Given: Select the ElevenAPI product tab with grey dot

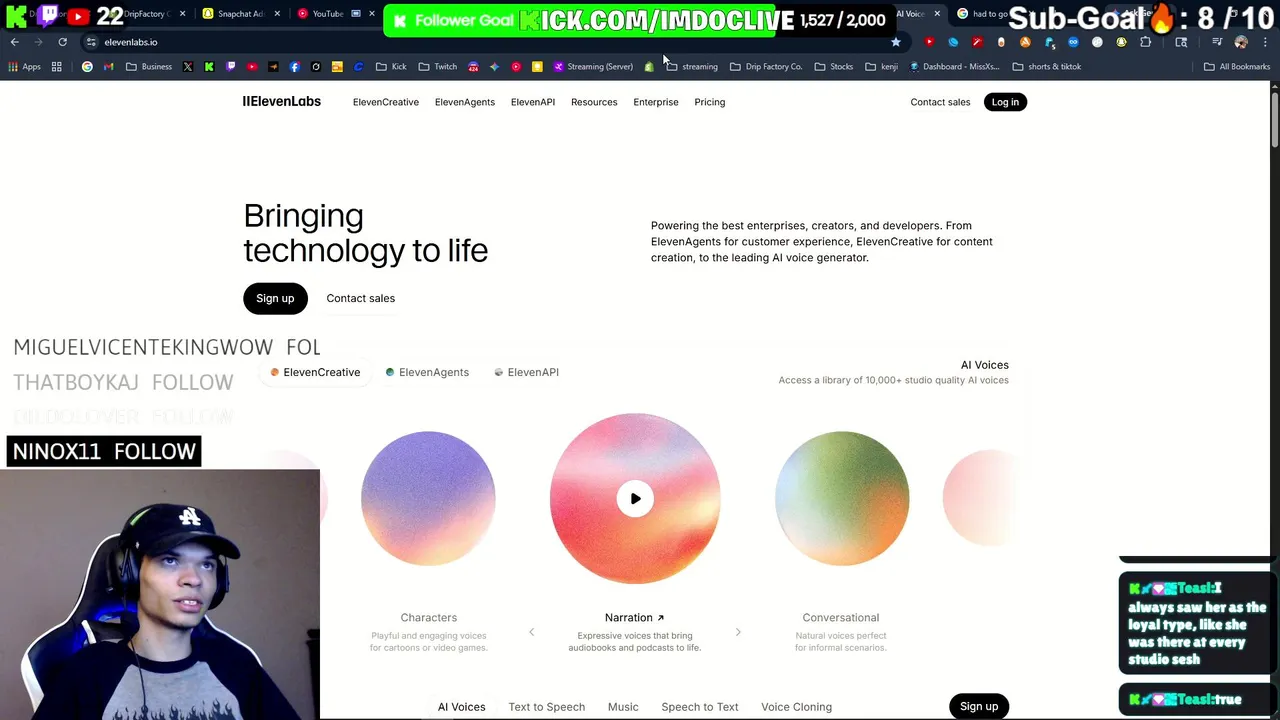Looking at the screenshot, I should [x=526, y=372].
